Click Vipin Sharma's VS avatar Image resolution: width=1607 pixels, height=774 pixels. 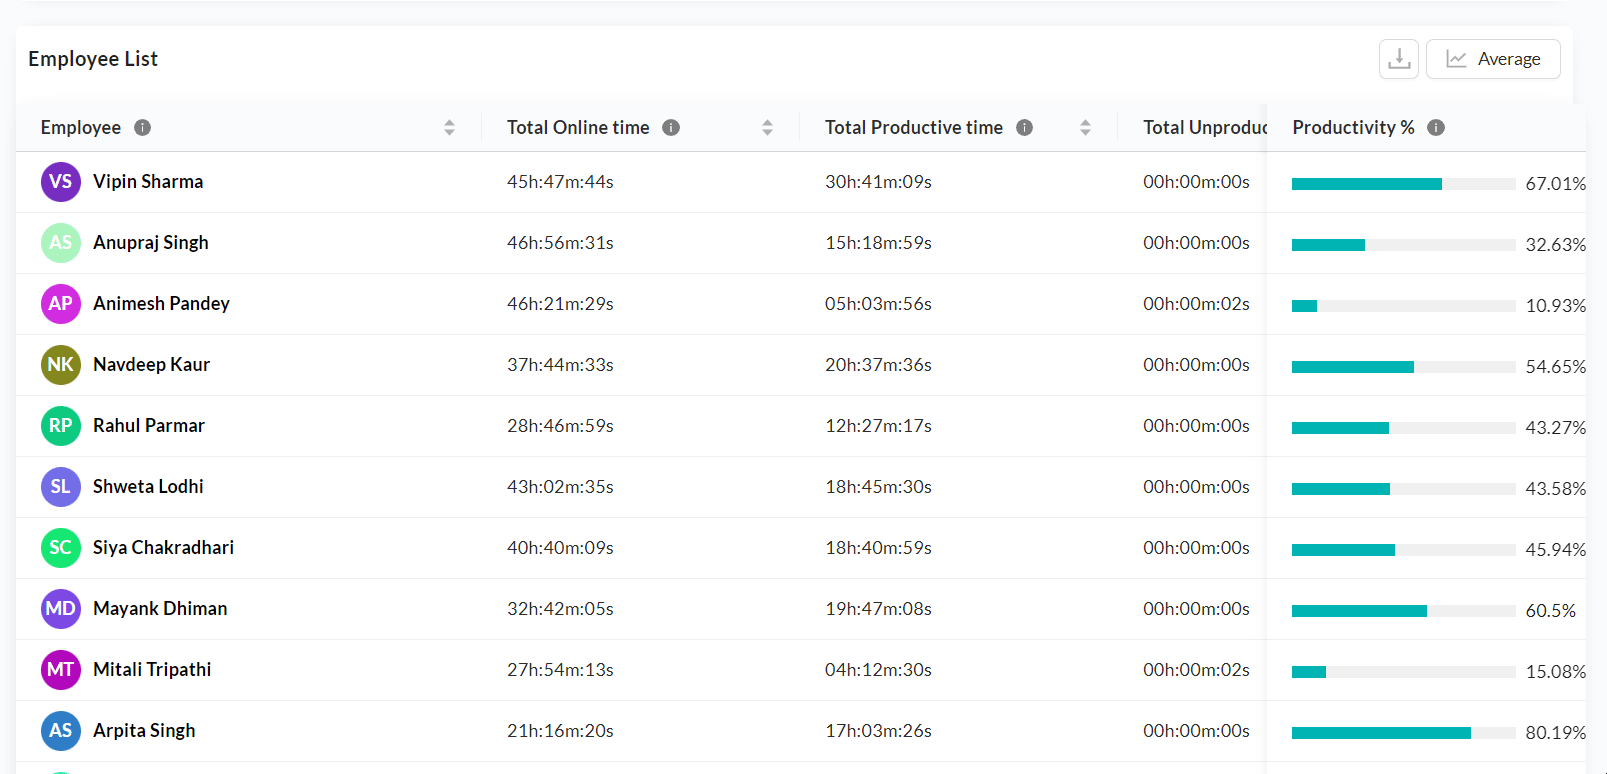click(61, 182)
